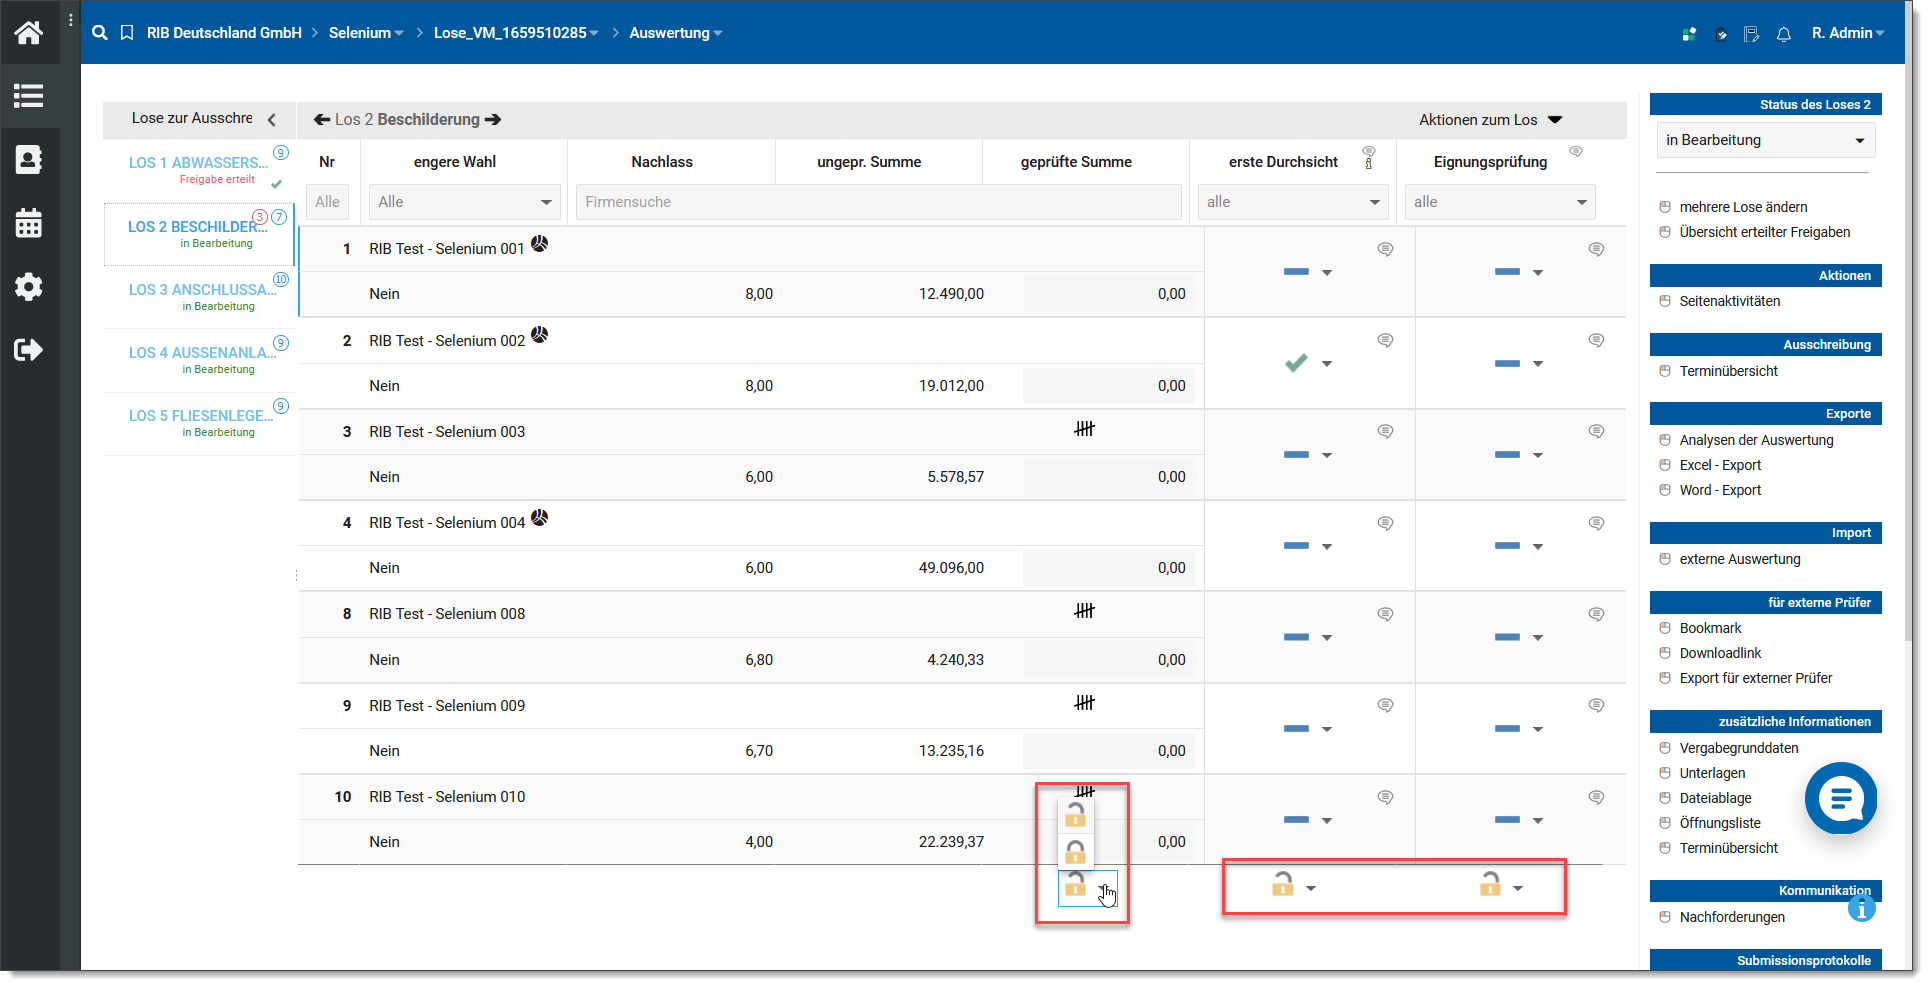
Task: Click the icon beside erste Durchsicht header
Action: [1369, 156]
